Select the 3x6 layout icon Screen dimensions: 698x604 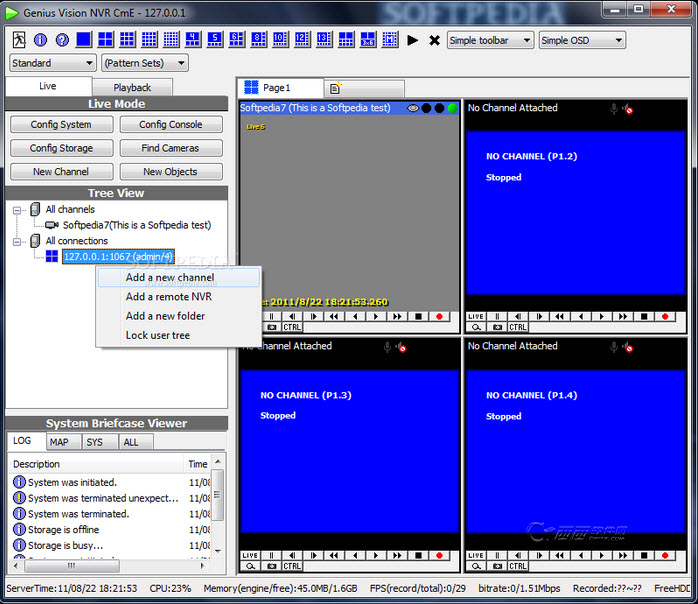point(368,40)
